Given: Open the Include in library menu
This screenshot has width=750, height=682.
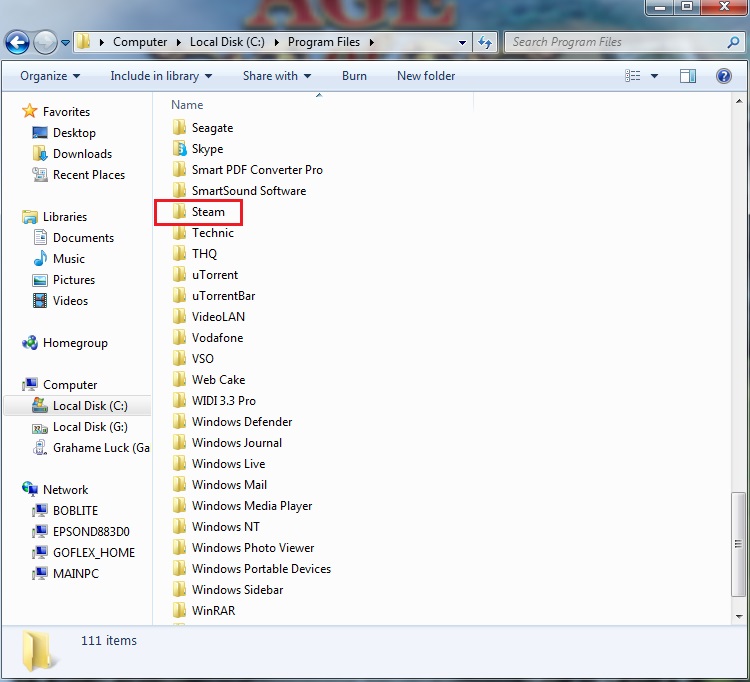Looking at the screenshot, I should (161, 76).
